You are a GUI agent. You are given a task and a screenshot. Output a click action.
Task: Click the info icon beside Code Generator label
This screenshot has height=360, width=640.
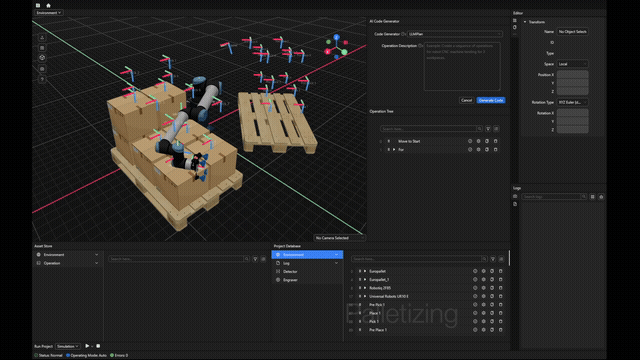coord(403,34)
